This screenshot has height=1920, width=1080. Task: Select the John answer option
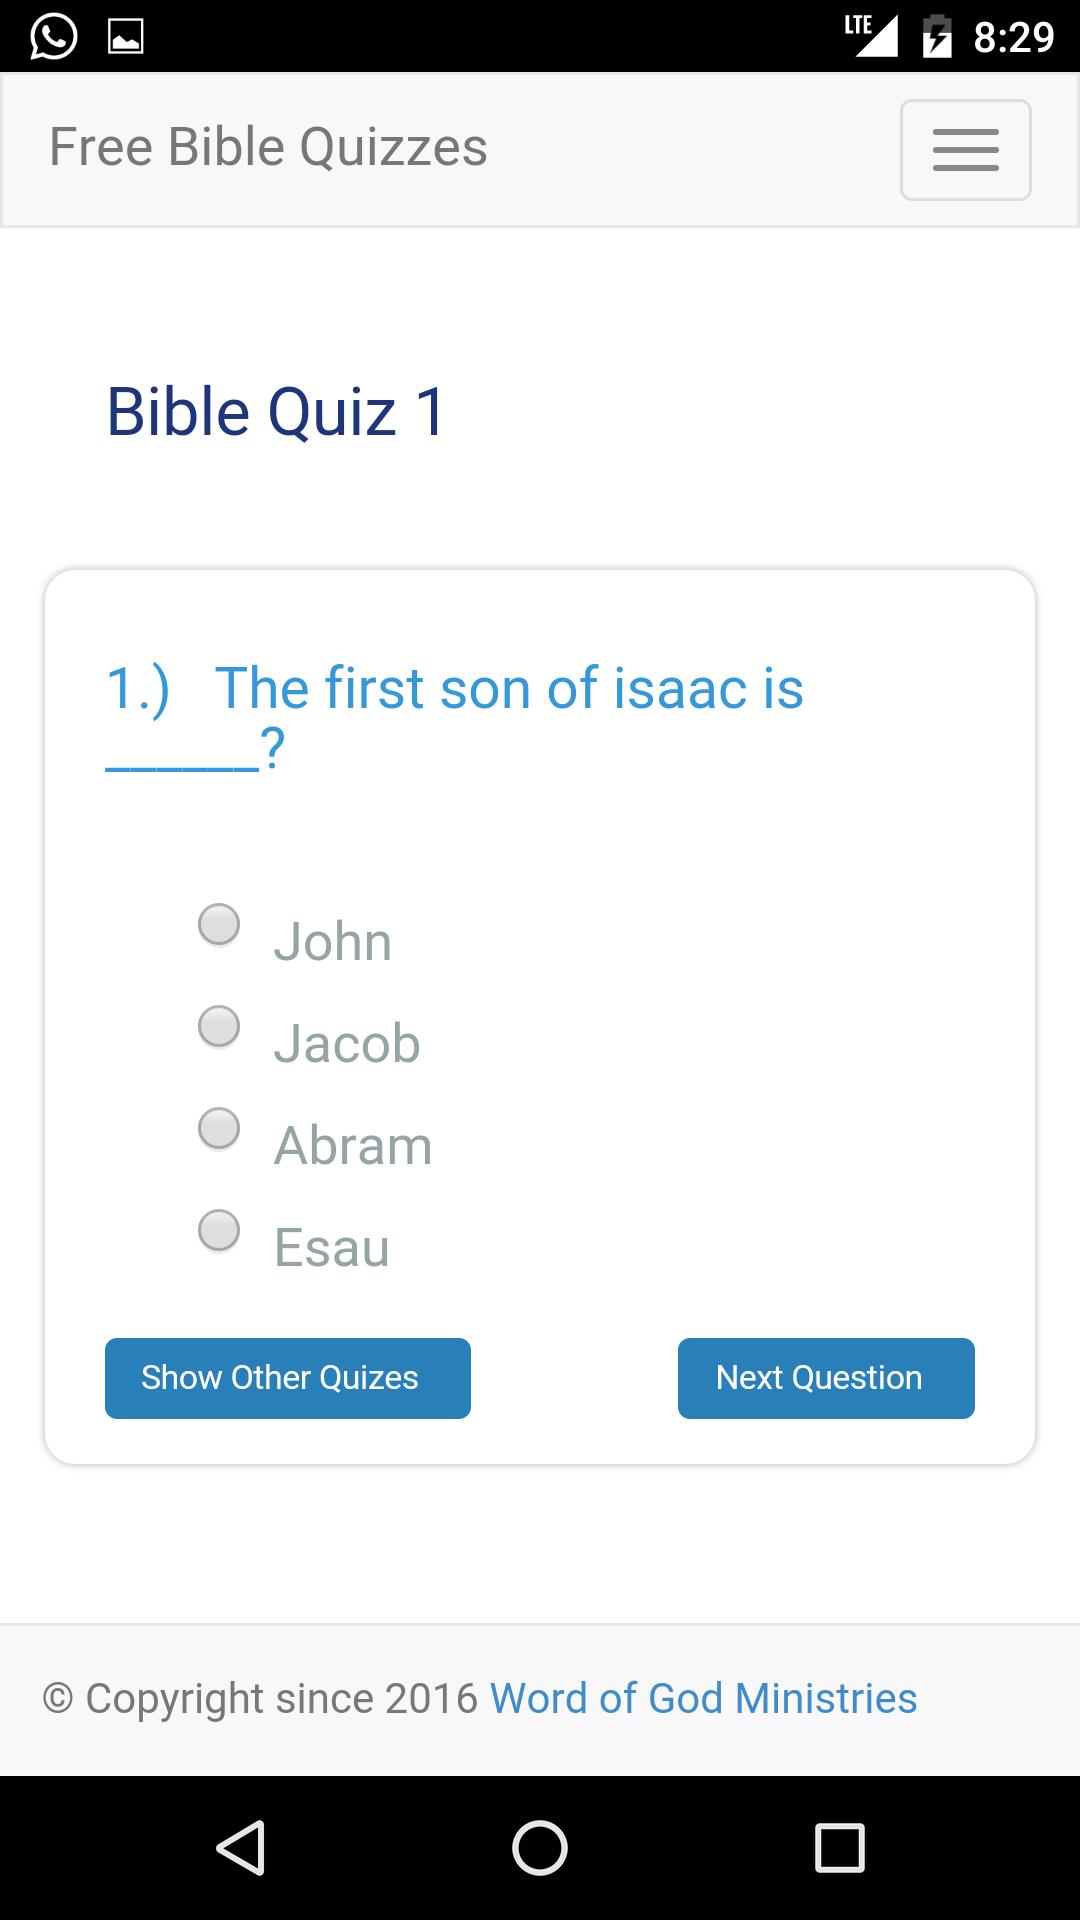218,925
